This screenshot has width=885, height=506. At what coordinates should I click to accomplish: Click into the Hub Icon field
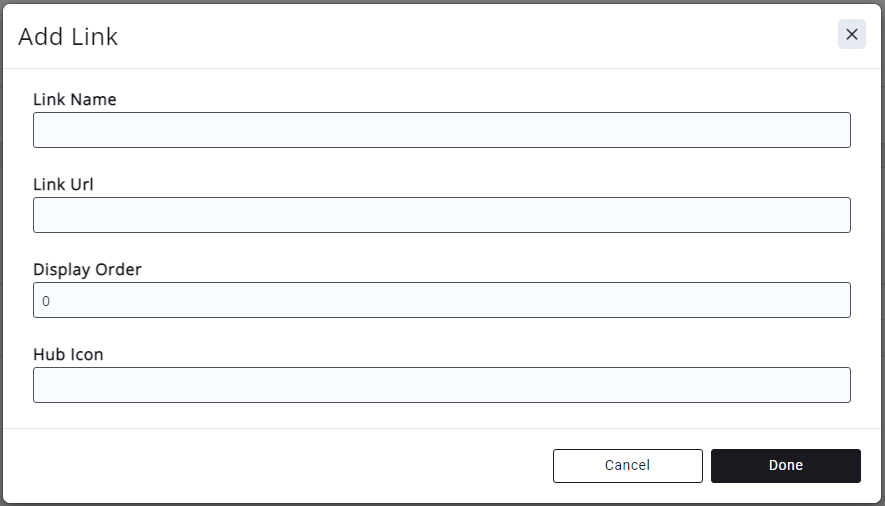pyautogui.click(x=441, y=385)
